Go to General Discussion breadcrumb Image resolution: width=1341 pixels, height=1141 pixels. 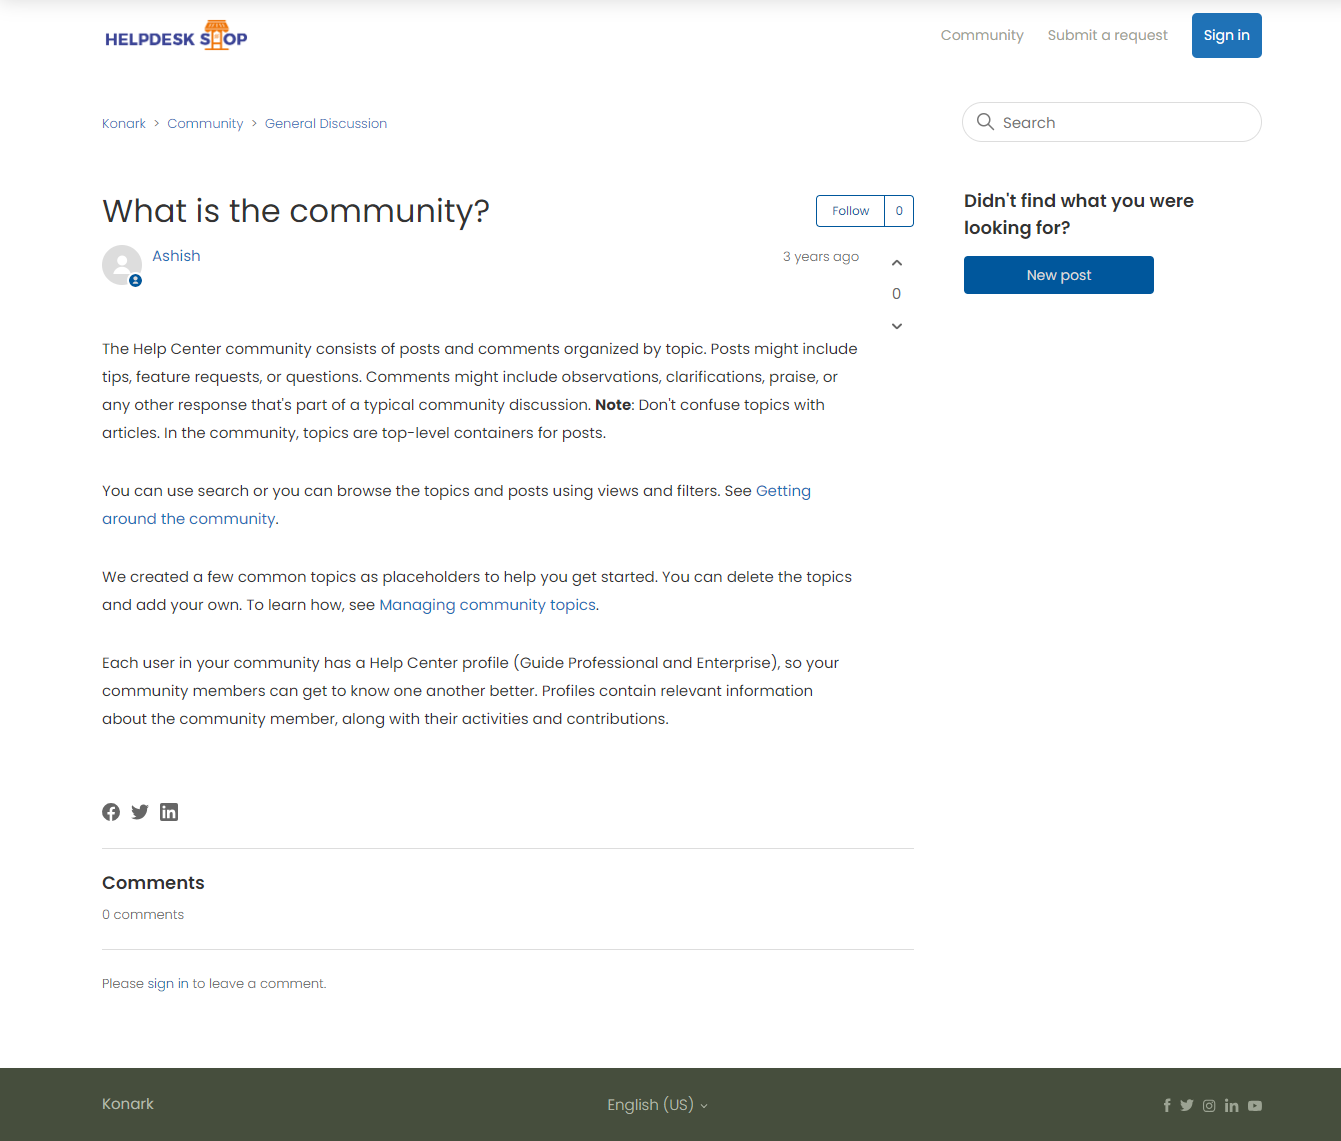(x=326, y=124)
